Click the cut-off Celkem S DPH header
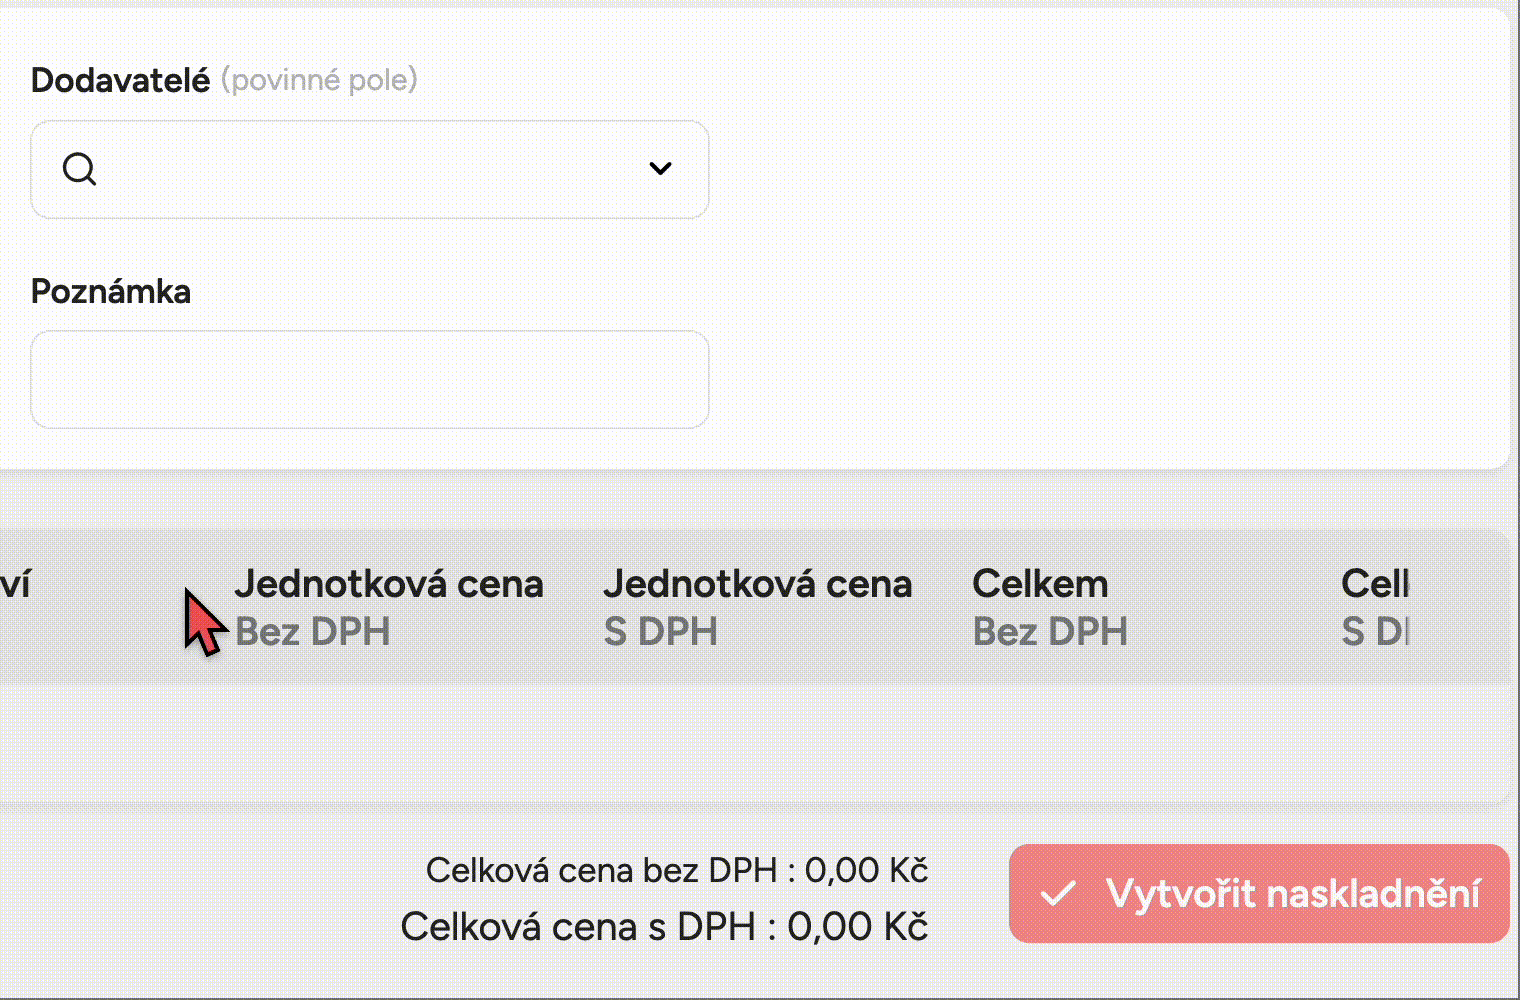This screenshot has width=1520, height=1000. pos(1375,606)
